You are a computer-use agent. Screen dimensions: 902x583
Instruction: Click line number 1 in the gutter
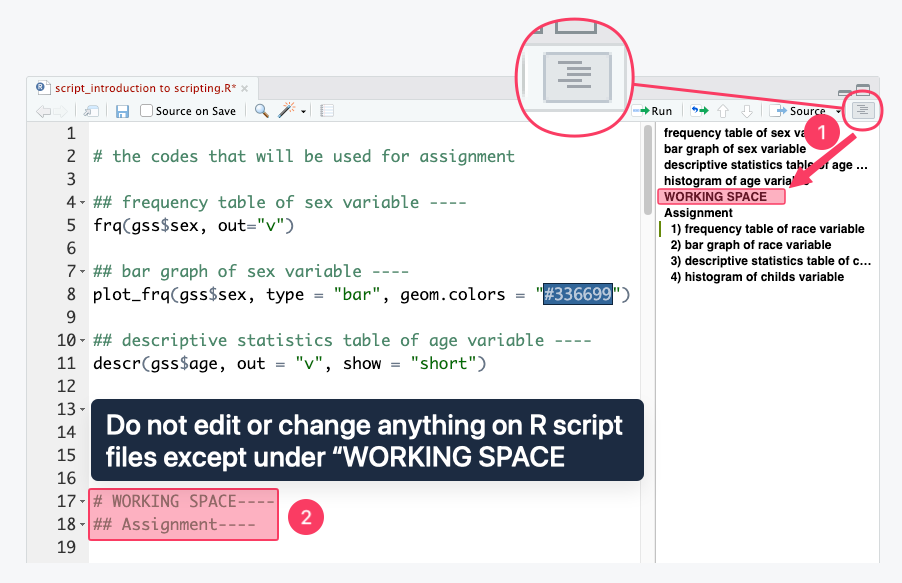pyautogui.click(x=71, y=134)
